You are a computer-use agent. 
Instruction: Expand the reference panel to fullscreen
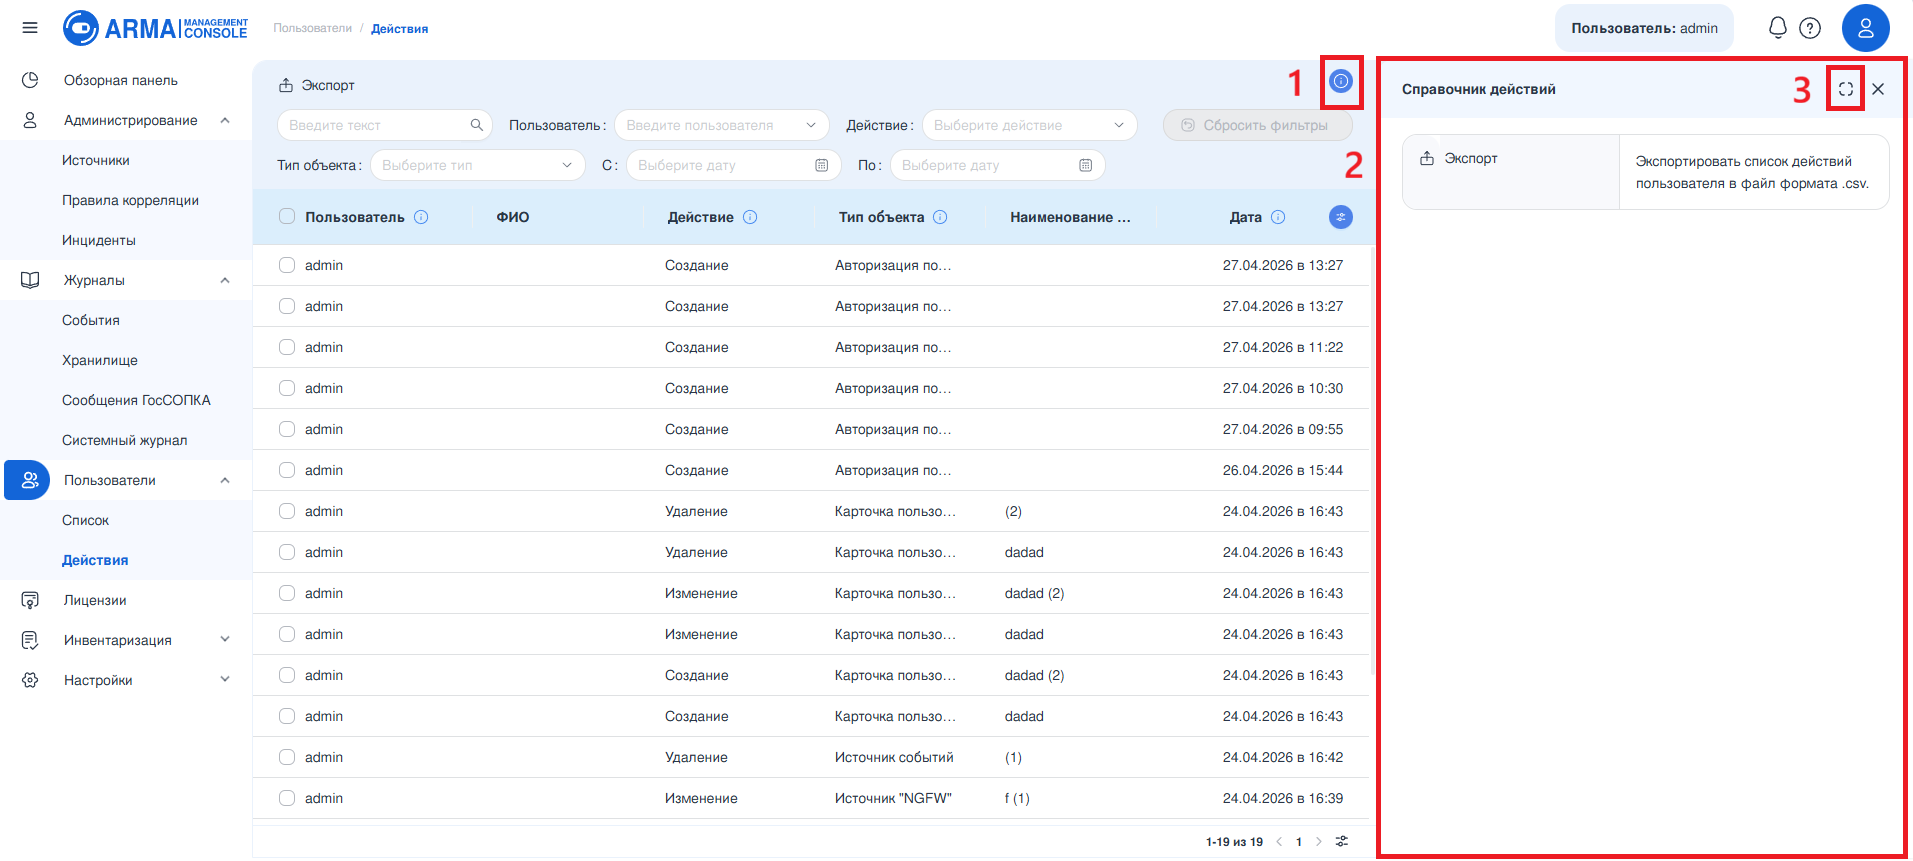pyautogui.click(x=1845, y=89)
